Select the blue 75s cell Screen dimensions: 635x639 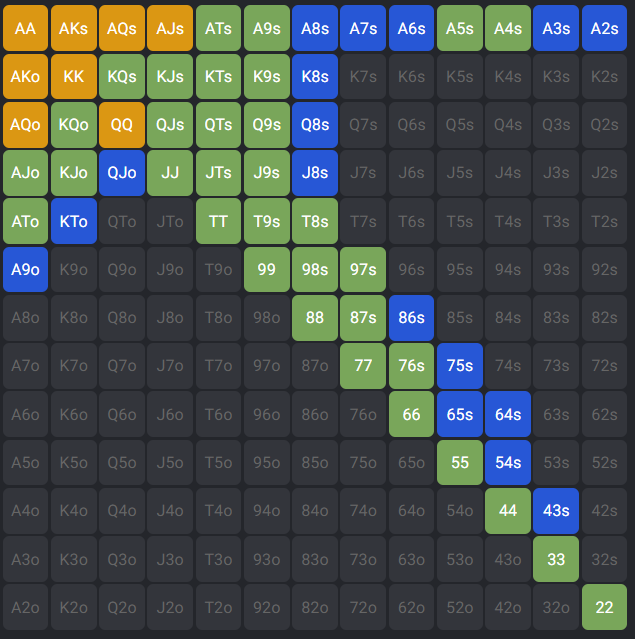click(x=459, y=365)
